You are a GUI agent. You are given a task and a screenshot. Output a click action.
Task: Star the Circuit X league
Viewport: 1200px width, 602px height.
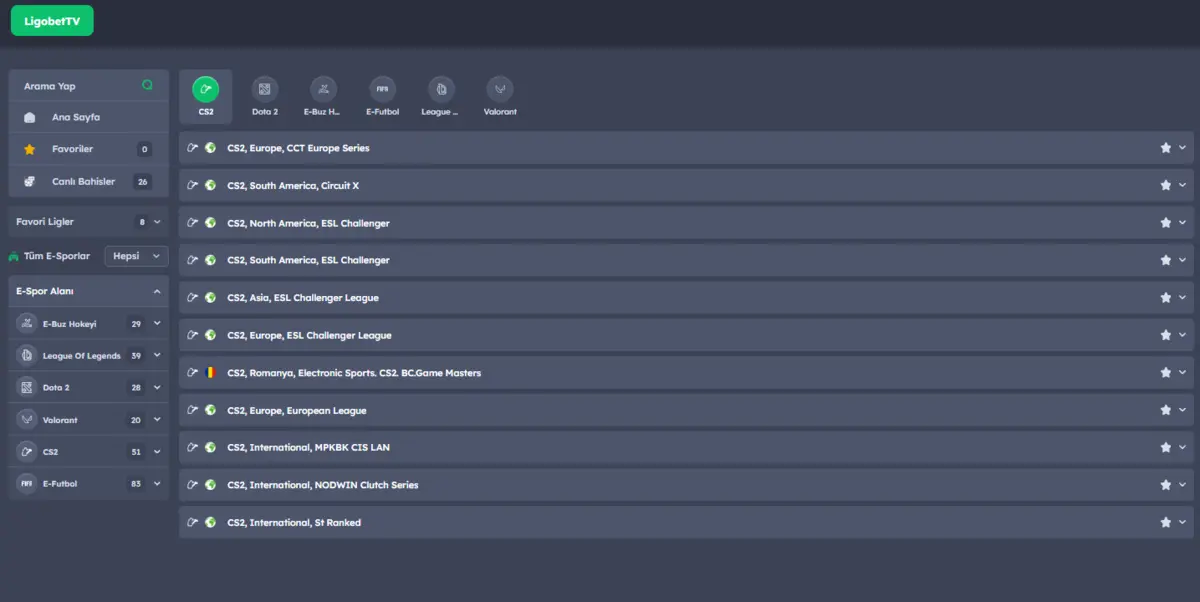(1166, 185)
